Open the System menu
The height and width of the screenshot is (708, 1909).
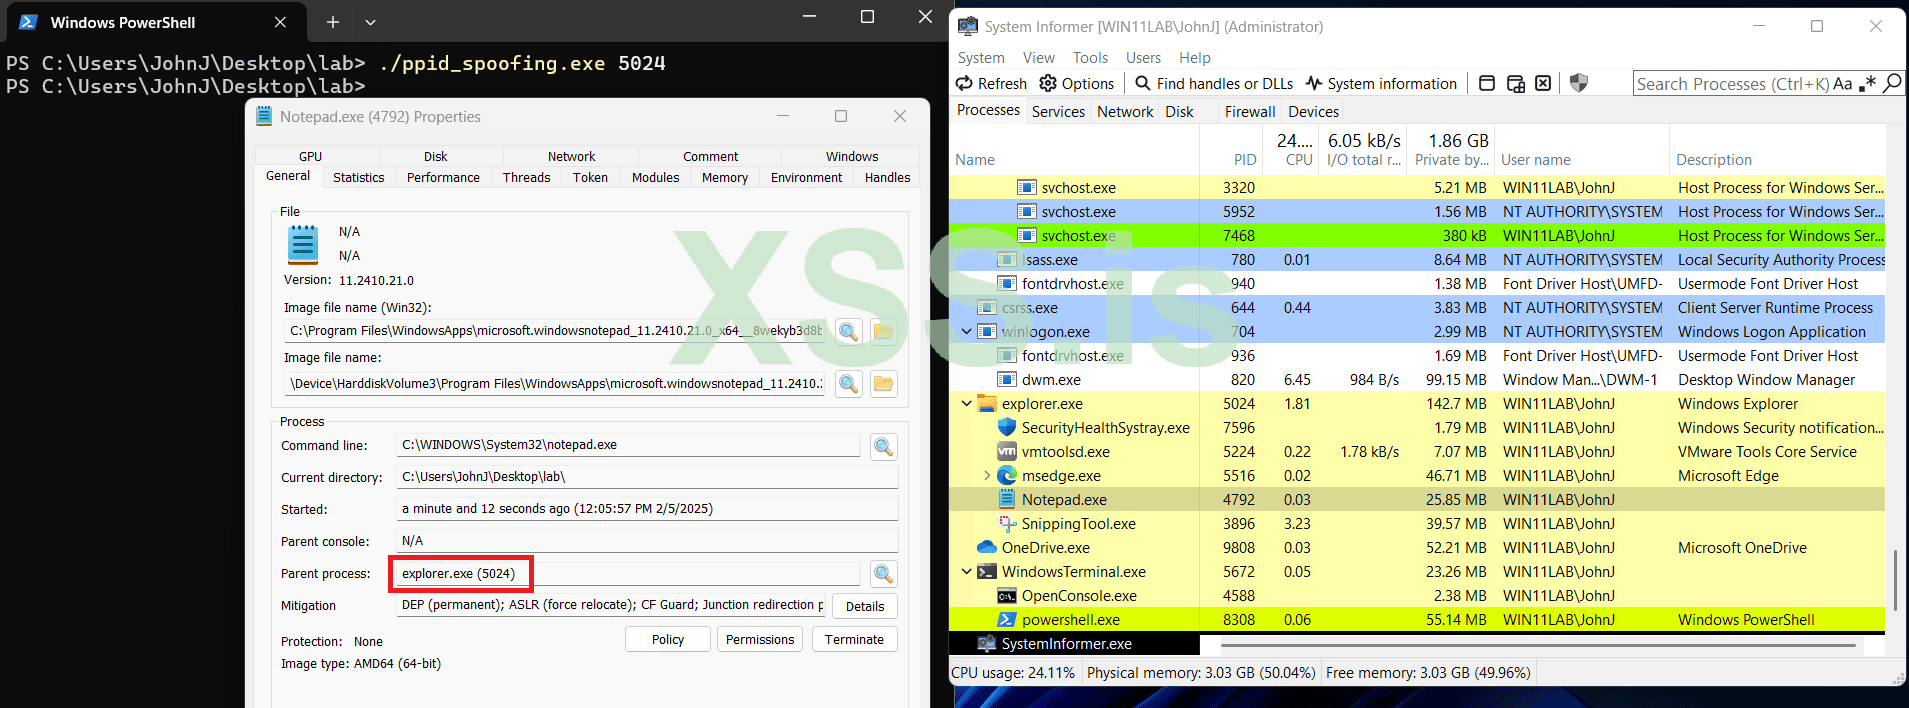tap(981, 58)
